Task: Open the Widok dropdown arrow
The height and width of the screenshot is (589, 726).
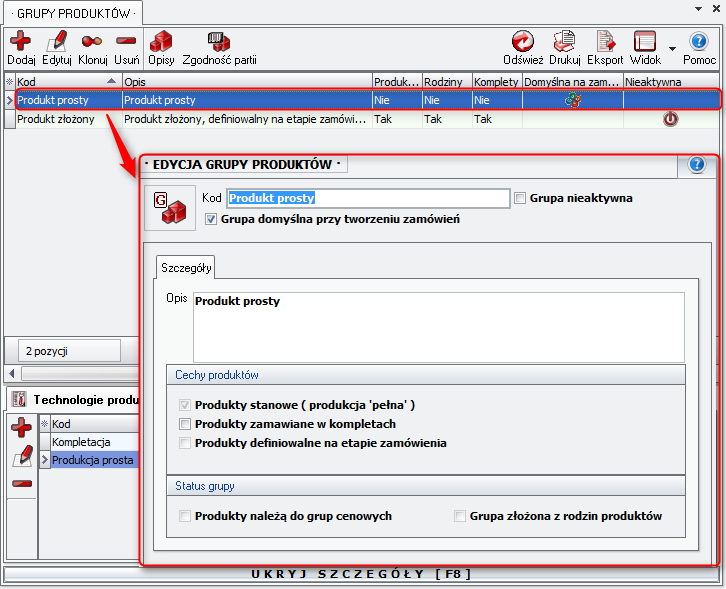Action: coord(672,48)
